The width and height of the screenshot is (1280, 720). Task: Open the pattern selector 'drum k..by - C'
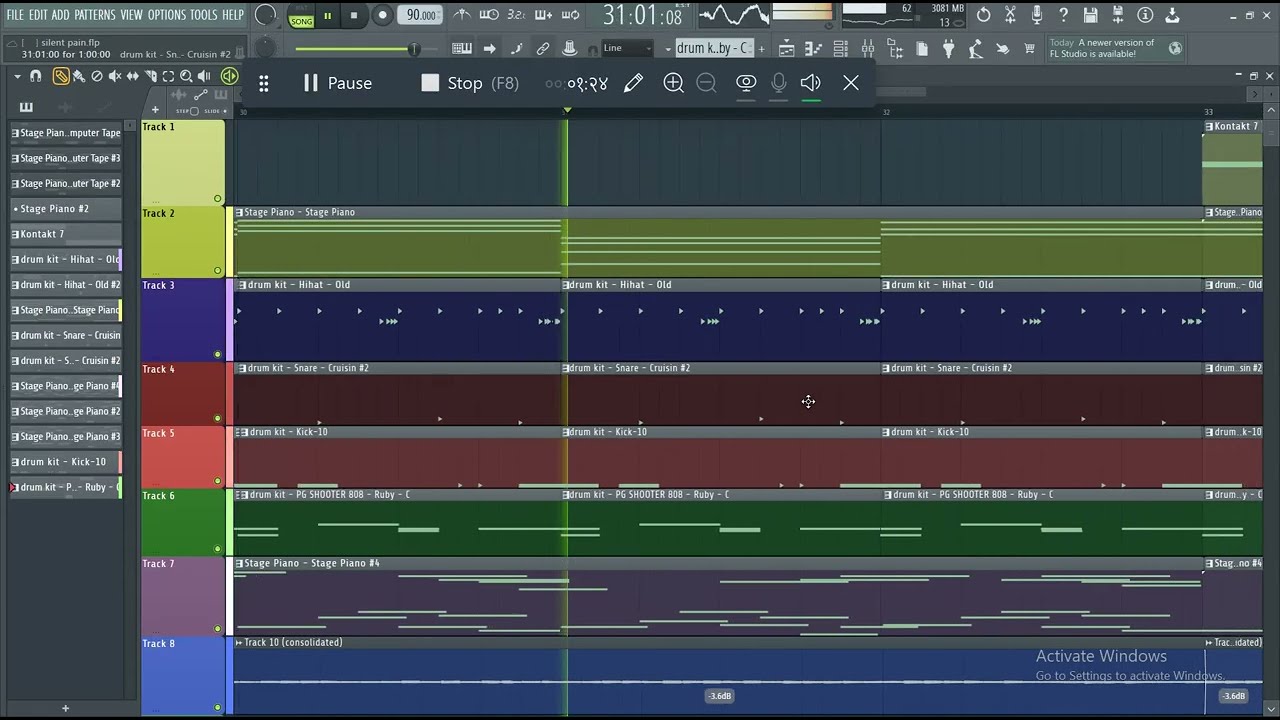tap(715, 48)
